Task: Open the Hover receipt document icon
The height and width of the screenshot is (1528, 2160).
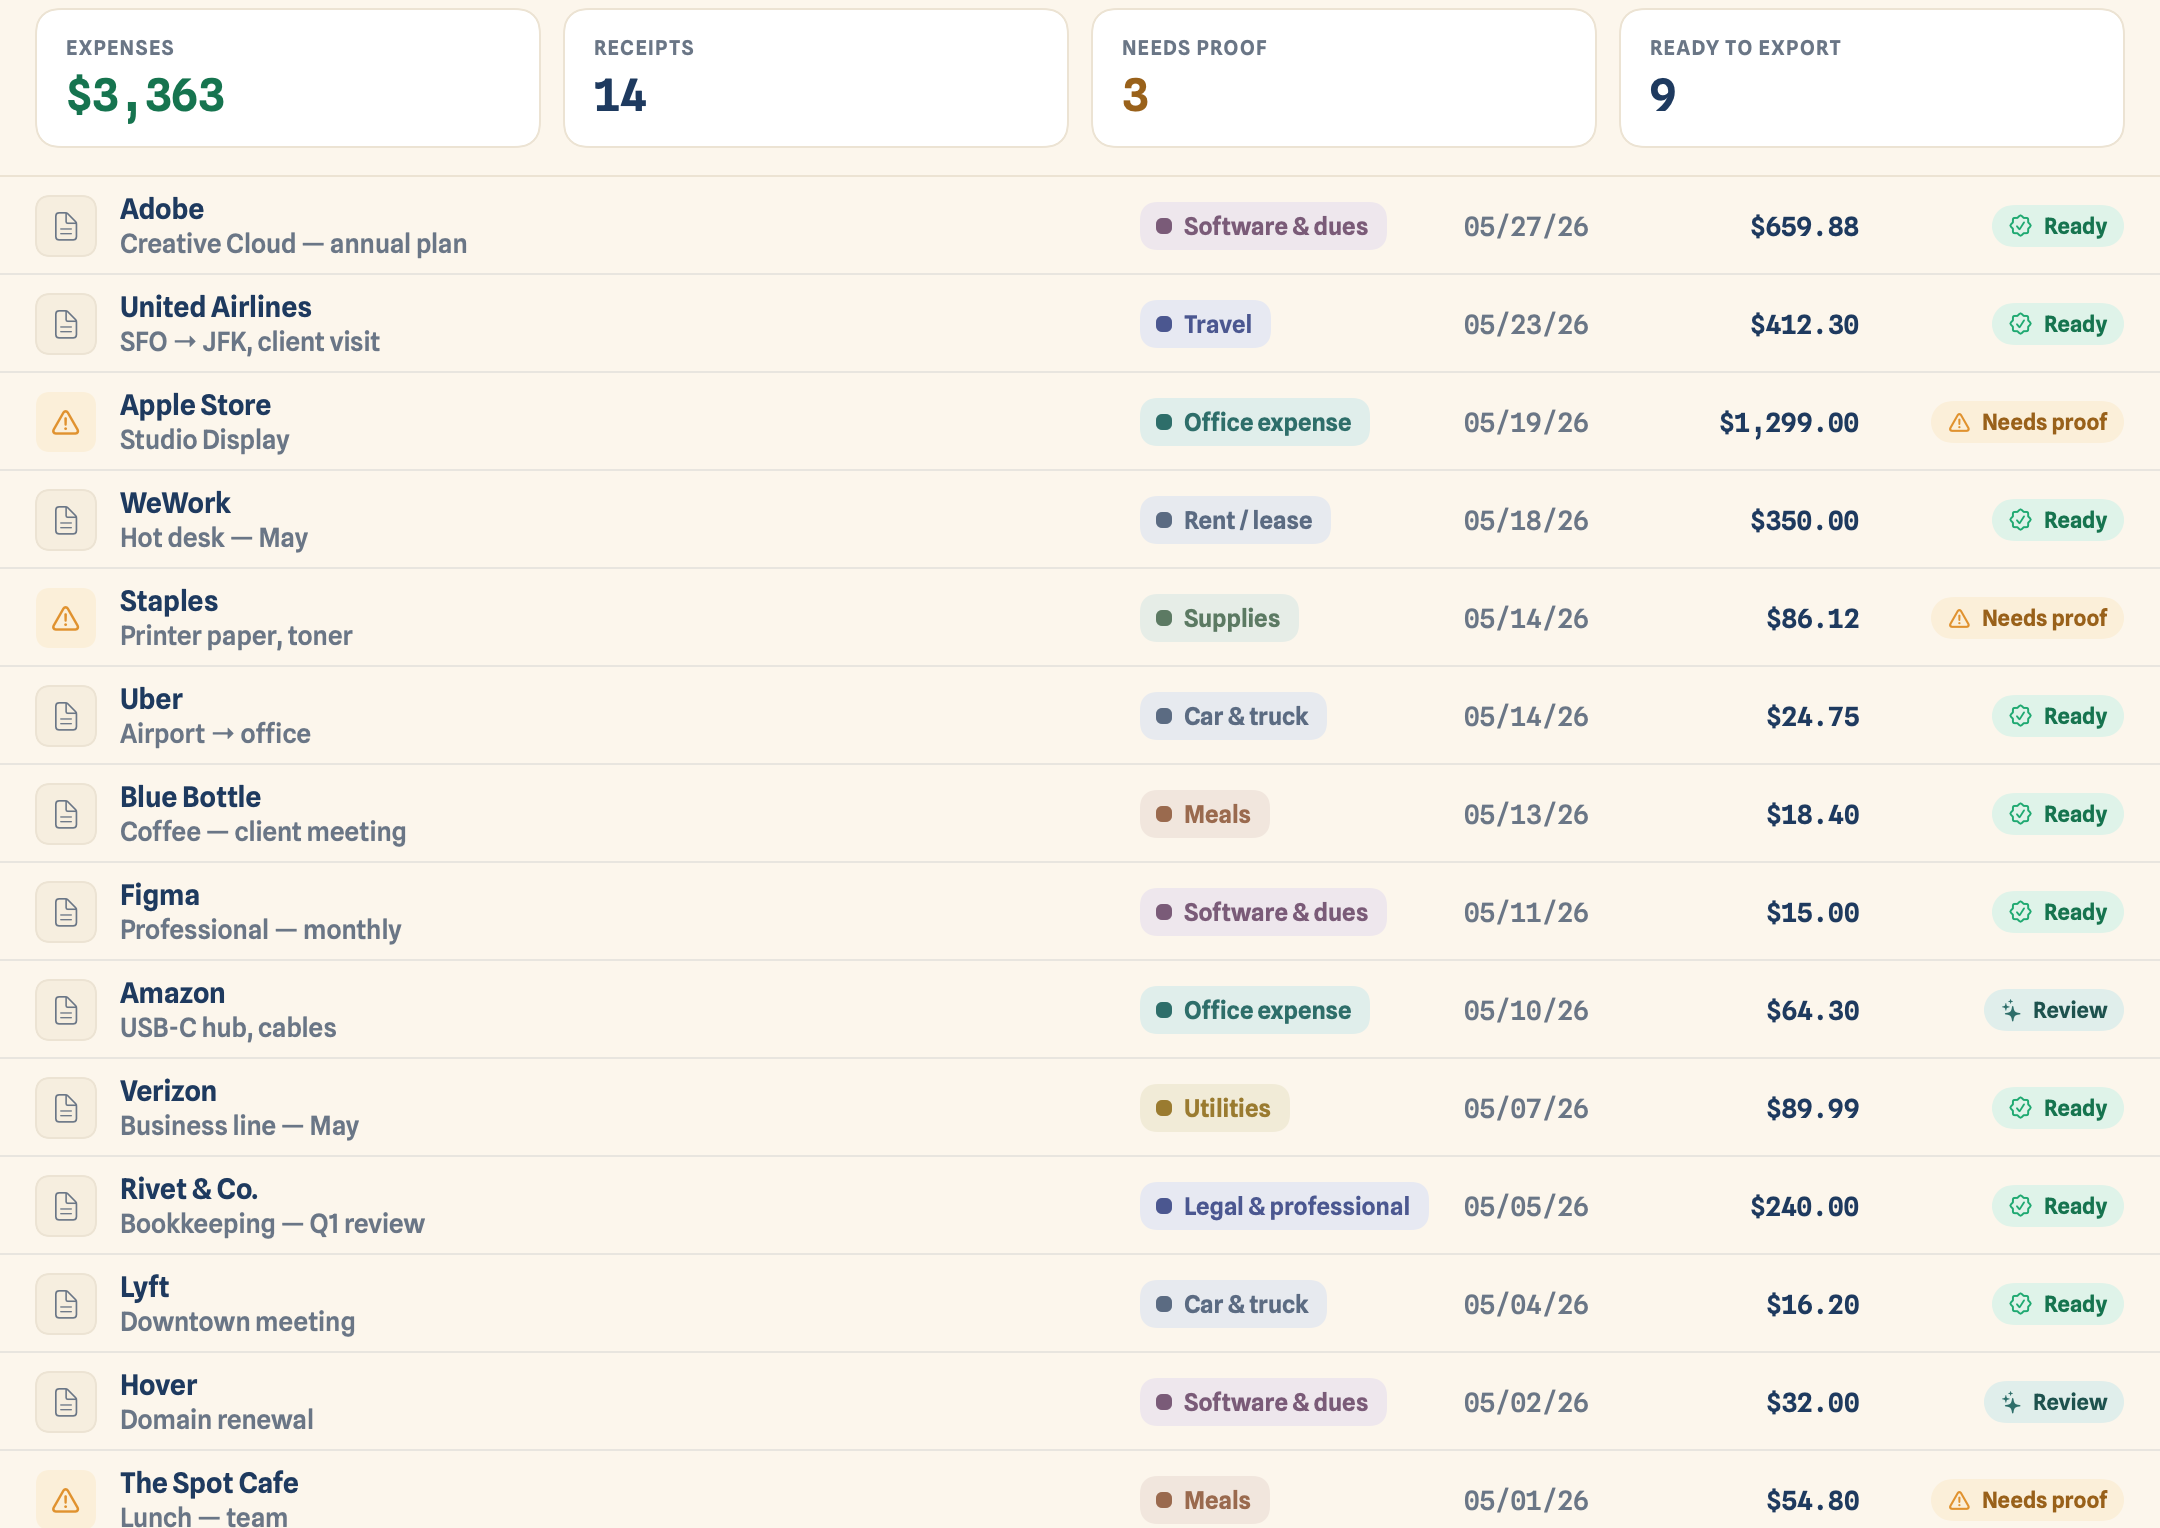Action: tap(66, 1402)
